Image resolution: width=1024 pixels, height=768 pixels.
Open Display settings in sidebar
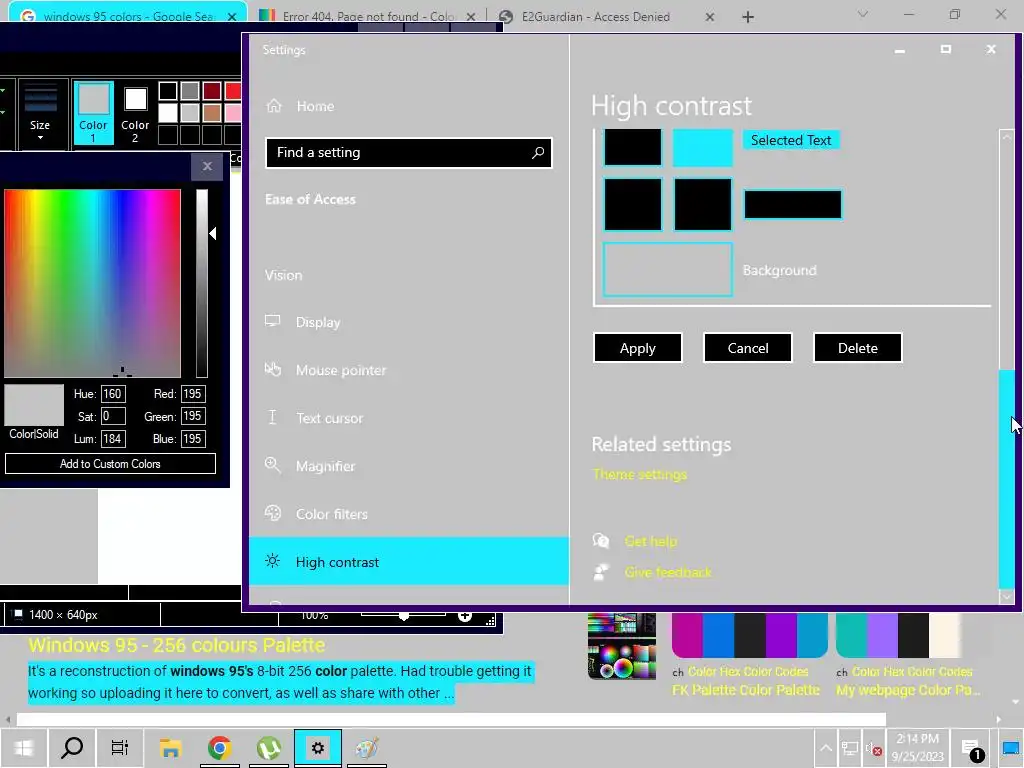pyautogui.click(x=317, y=322)
